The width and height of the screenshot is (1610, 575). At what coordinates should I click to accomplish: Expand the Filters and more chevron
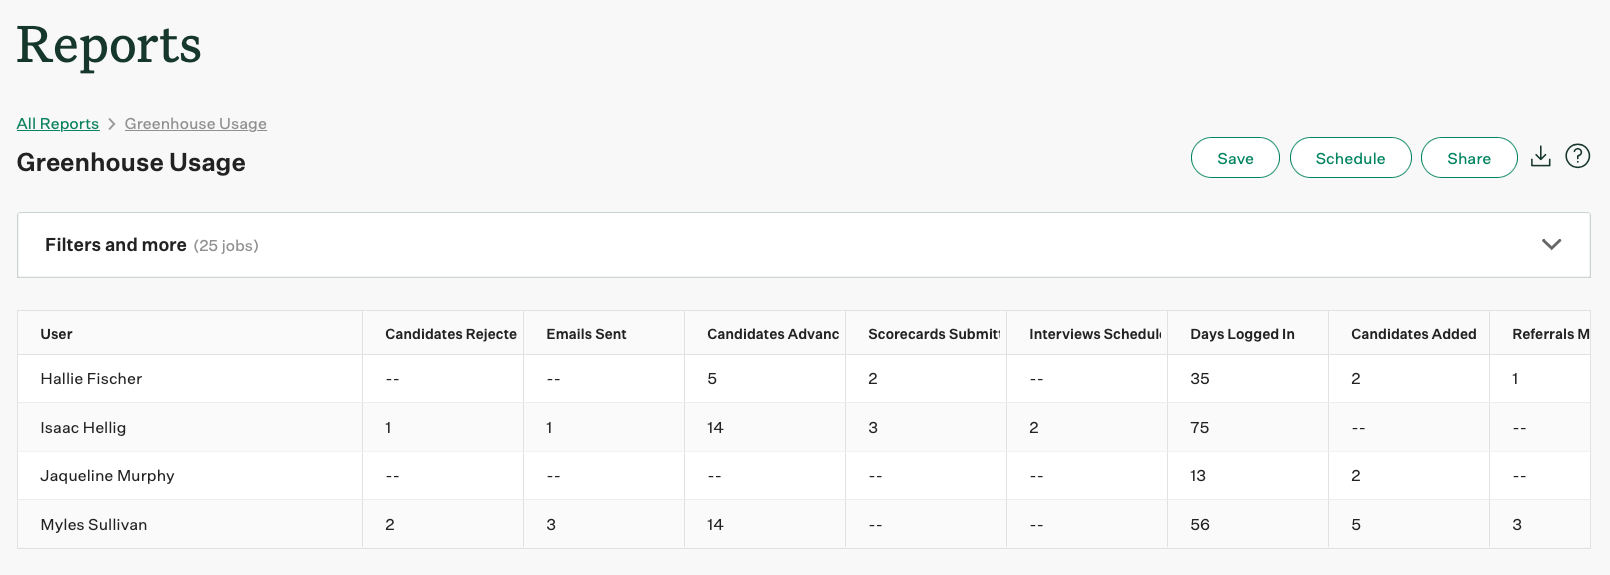click(x=1551, y=244)
